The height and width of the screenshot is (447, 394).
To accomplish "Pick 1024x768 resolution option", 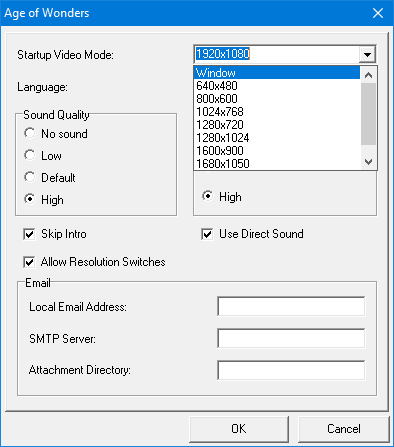I will click(277, 112).
